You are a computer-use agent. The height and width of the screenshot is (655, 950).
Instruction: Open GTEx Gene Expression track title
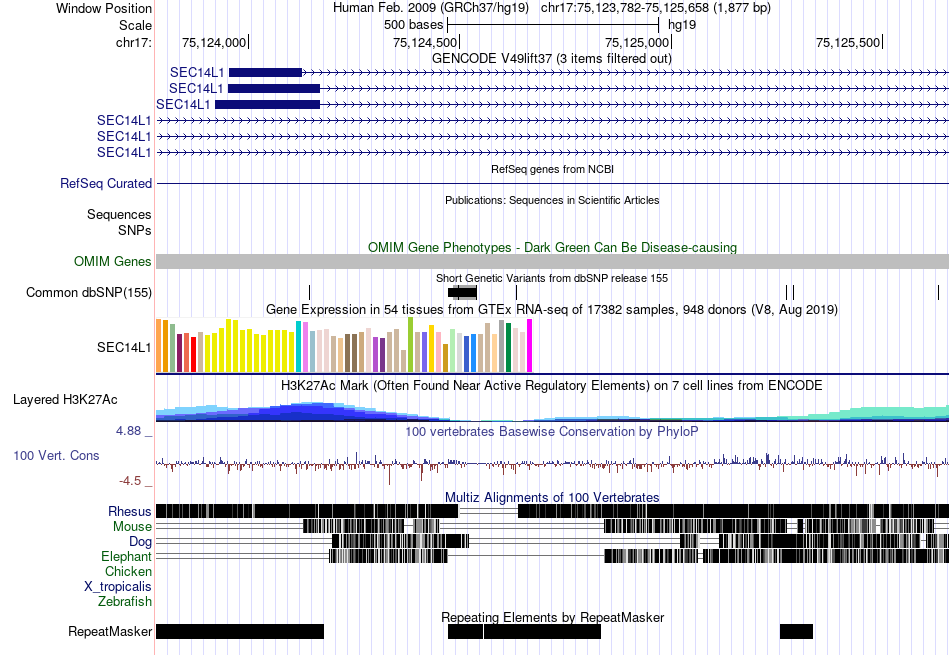click(x=552, y=310)
